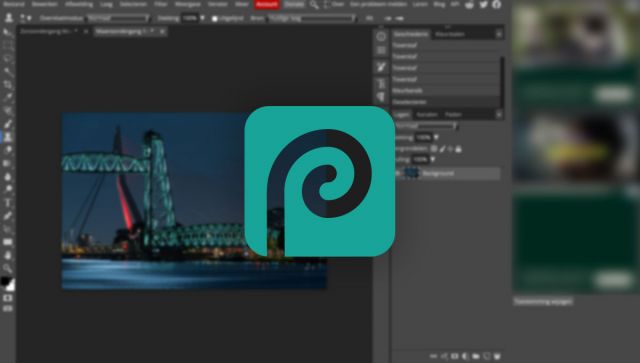The height and width of the screenshot is (363, 640).
Task: Open the Brush side panel icon
Action: [x=381, y=67]
